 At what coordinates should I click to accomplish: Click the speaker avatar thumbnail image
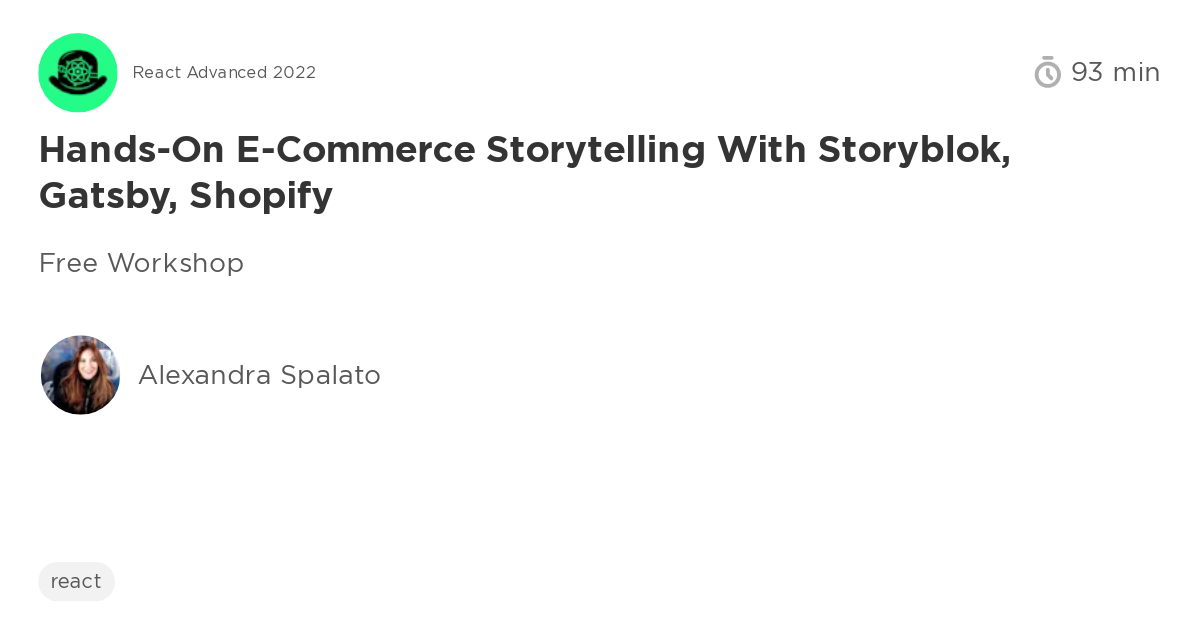(80, 375)
